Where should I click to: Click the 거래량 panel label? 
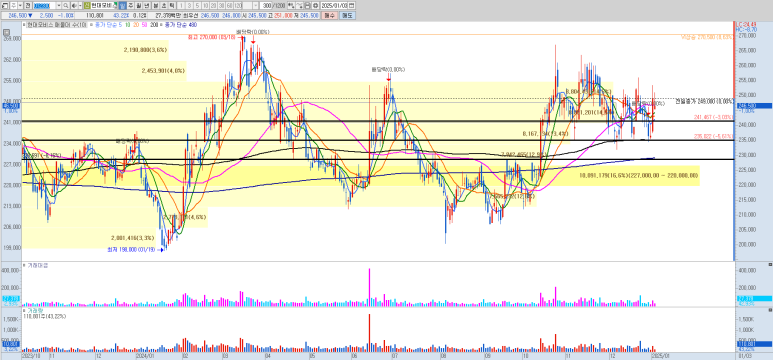pos(35,311)
